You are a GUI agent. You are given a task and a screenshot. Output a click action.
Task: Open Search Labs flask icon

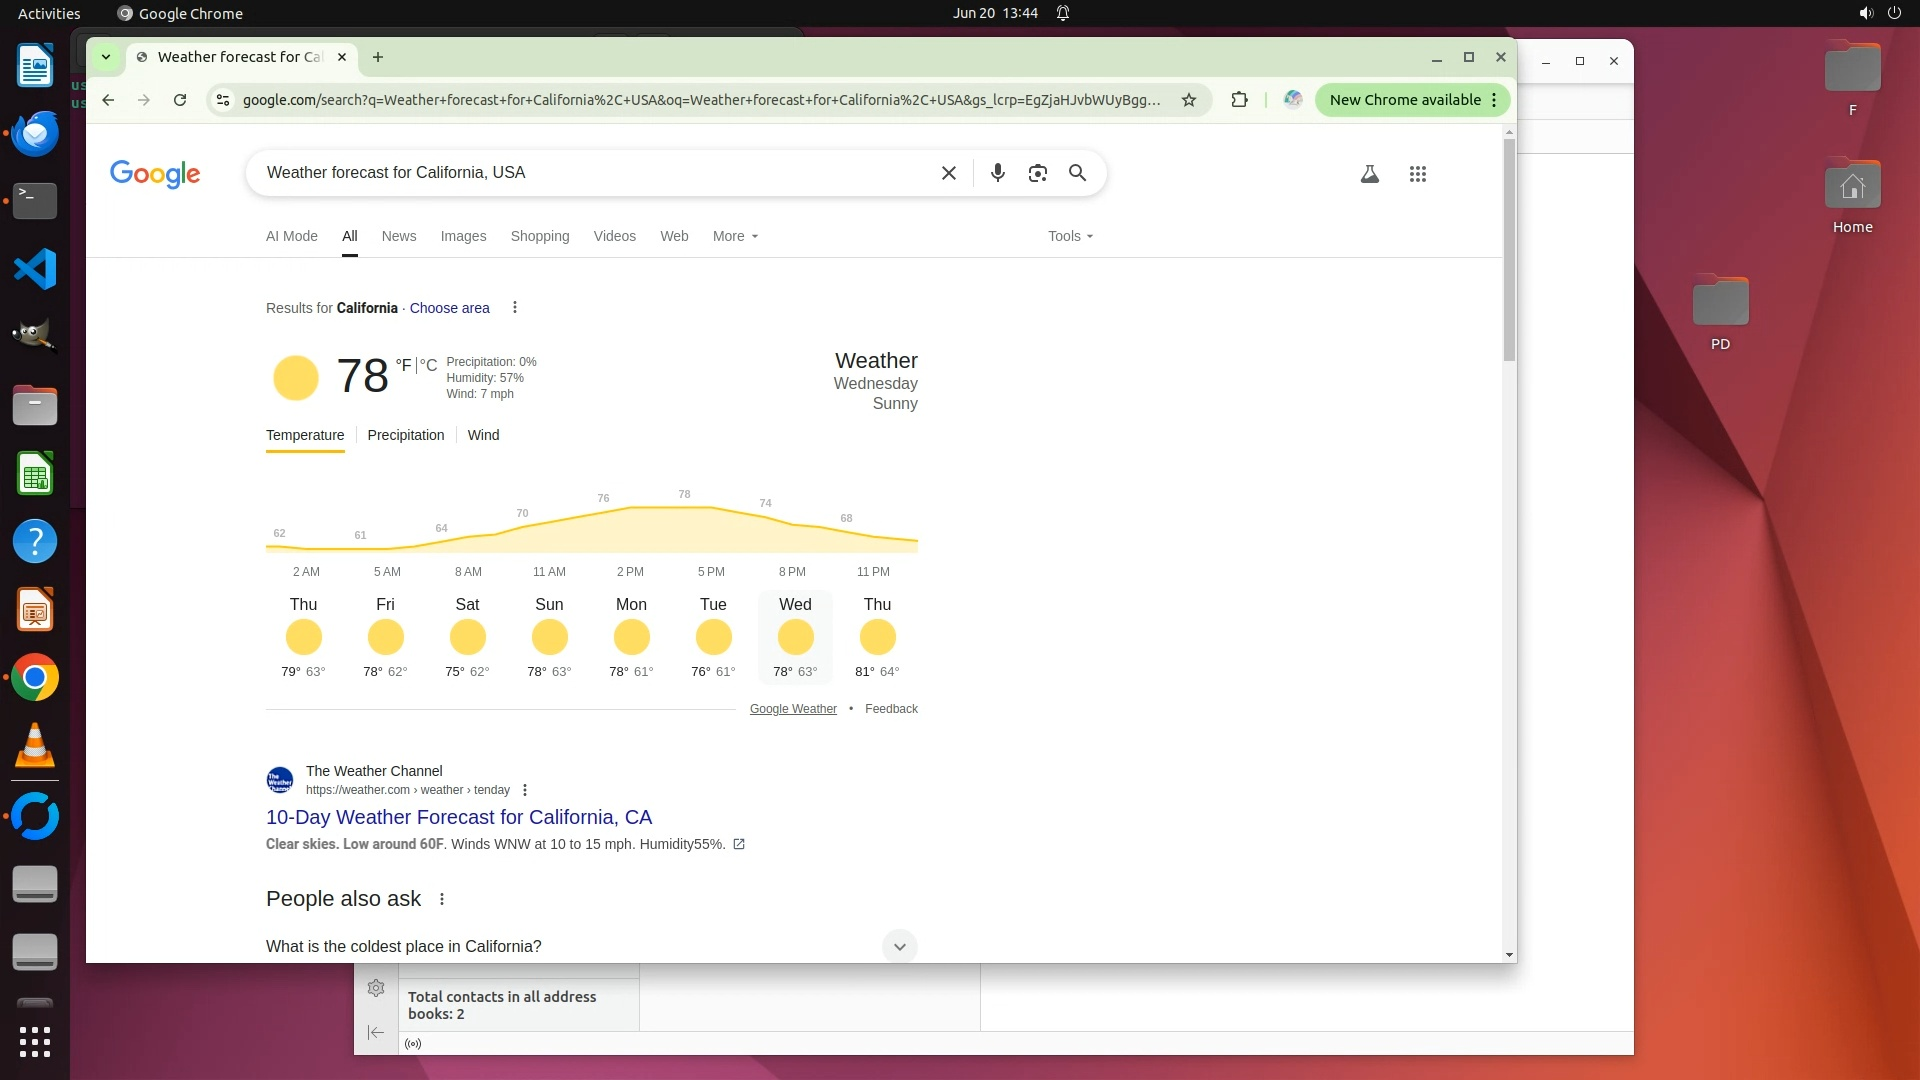pyautogui.click(x=1369, y=174)
